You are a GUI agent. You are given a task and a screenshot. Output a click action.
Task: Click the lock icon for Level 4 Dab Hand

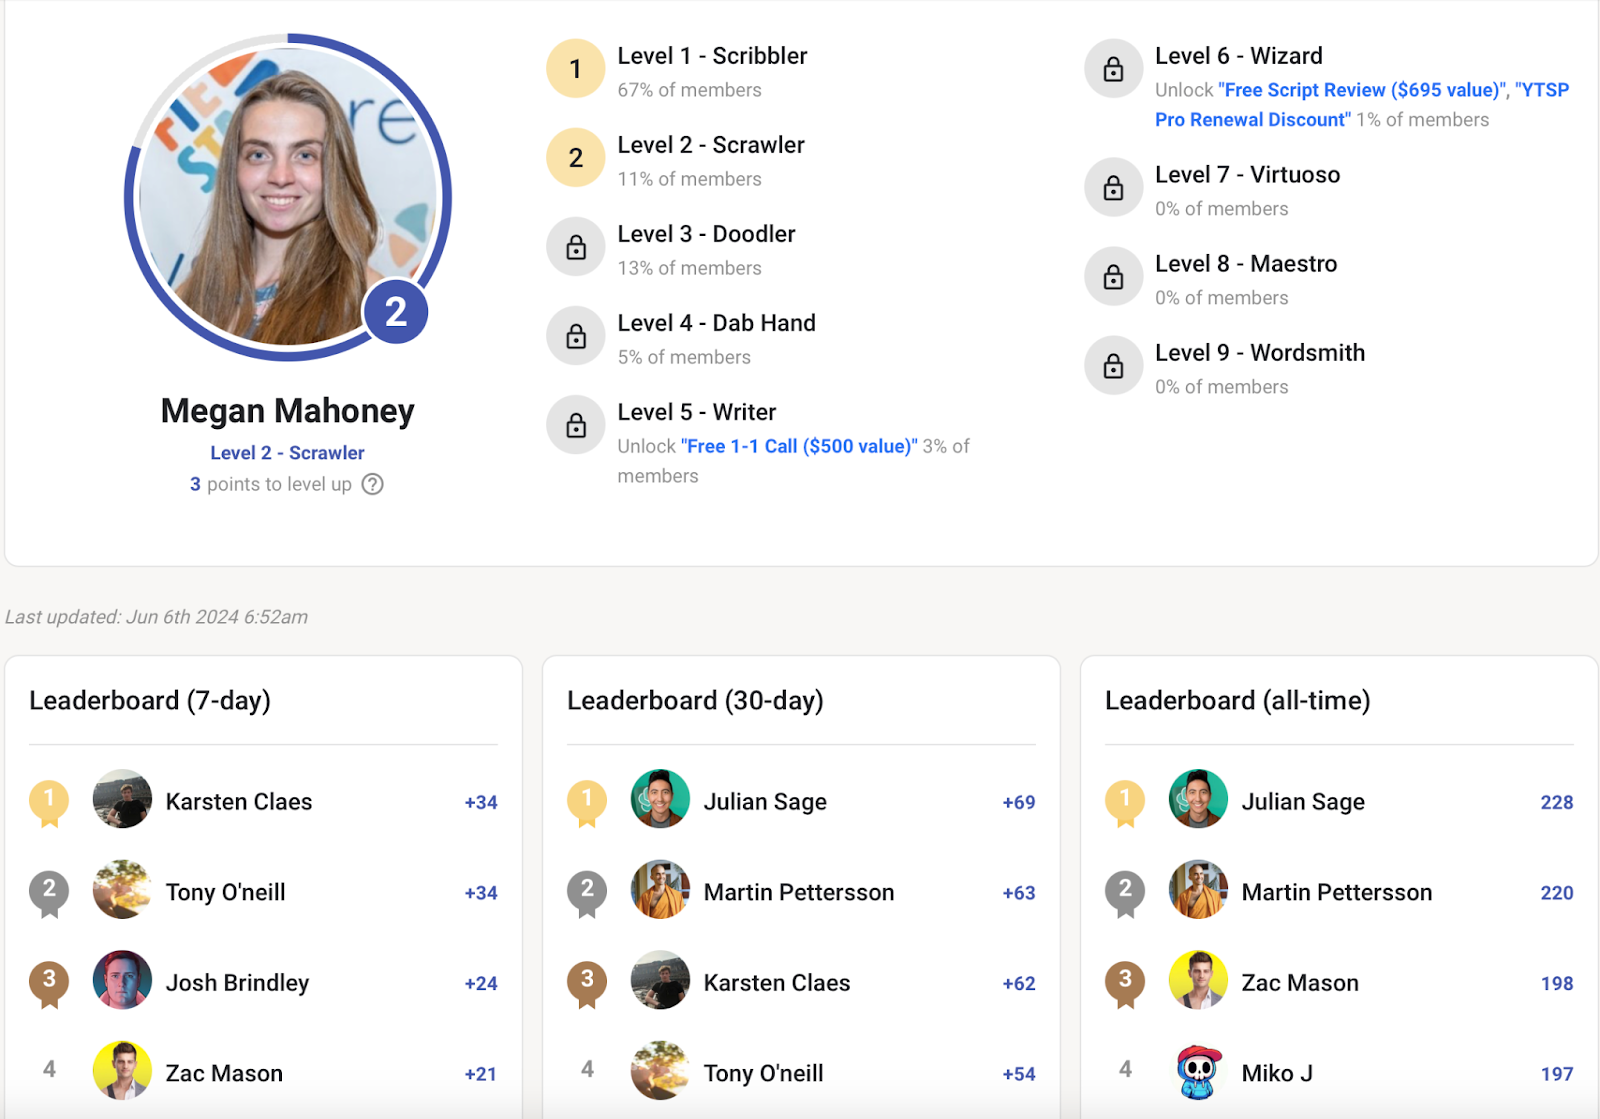pyautogui.click(x=575, y=336)
